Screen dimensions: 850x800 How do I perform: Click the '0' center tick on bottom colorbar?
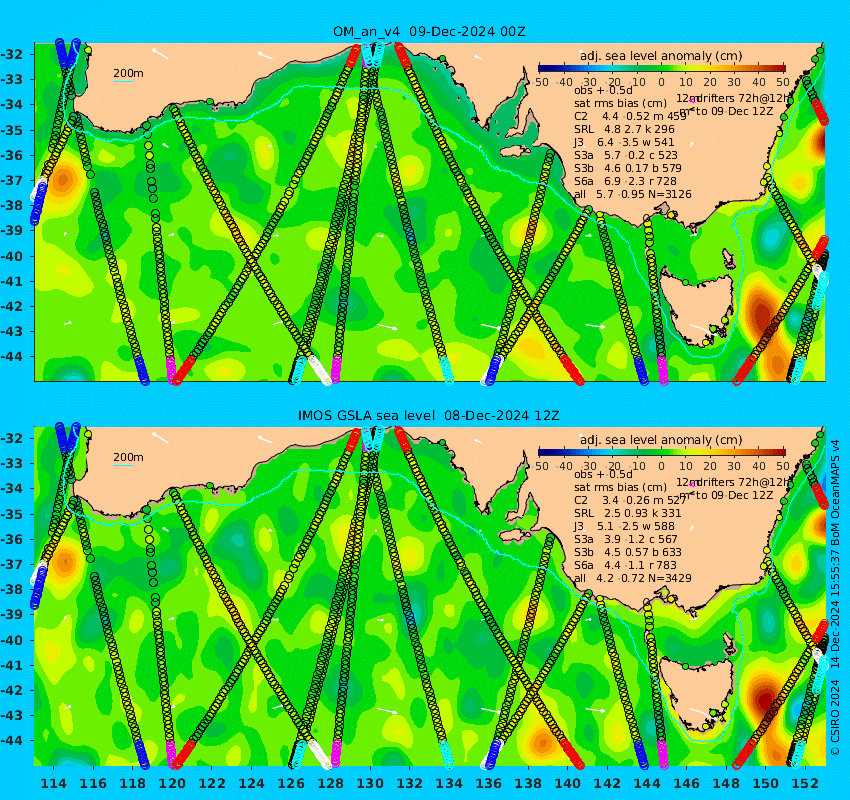661,466
